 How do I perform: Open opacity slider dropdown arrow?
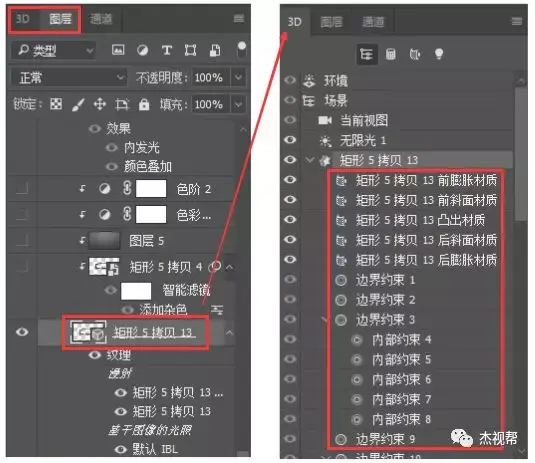[238, 78]
